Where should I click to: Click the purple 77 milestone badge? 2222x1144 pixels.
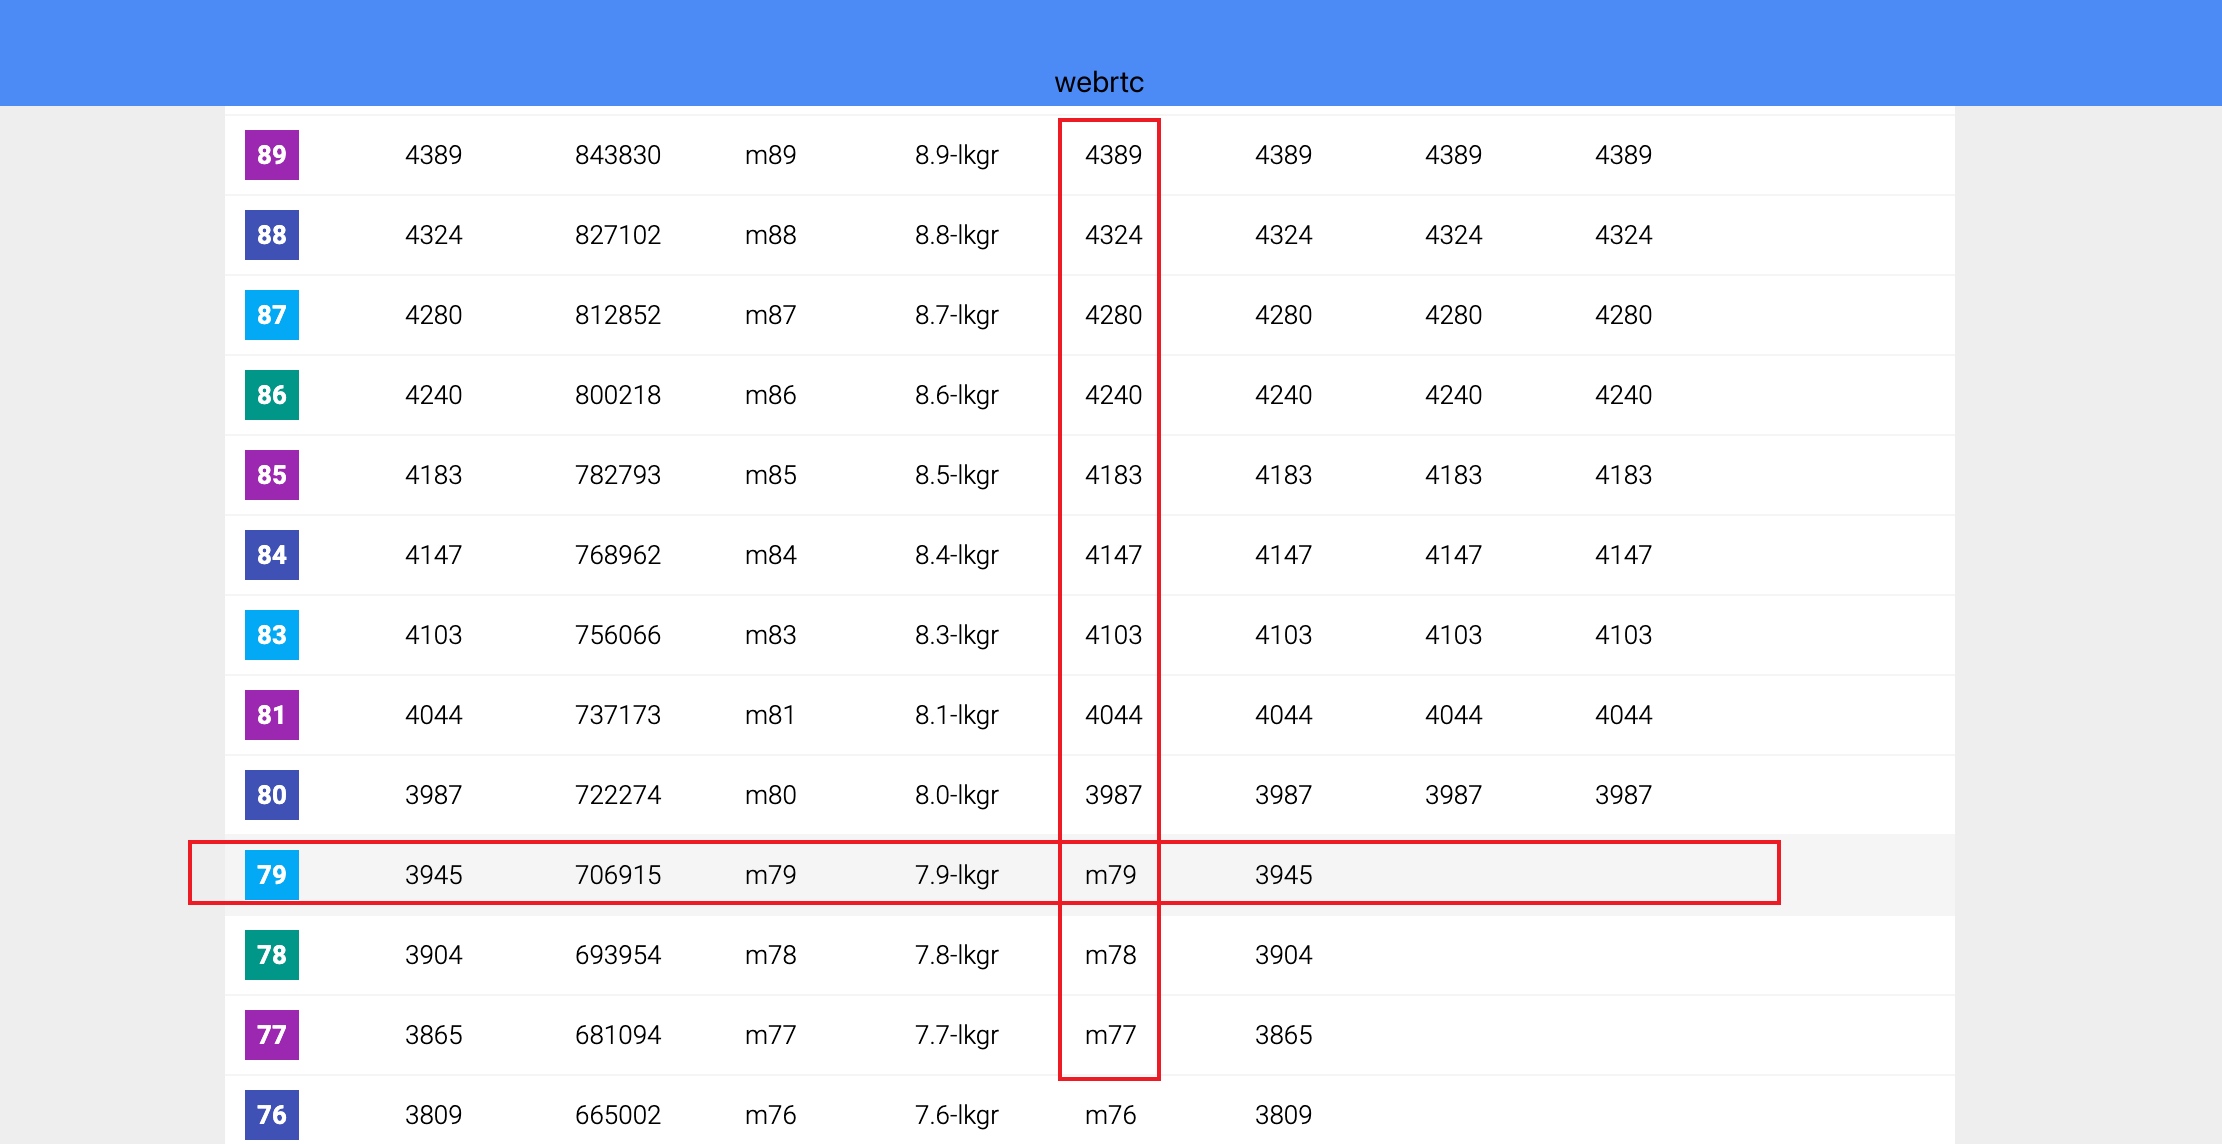pos(271,1035)
